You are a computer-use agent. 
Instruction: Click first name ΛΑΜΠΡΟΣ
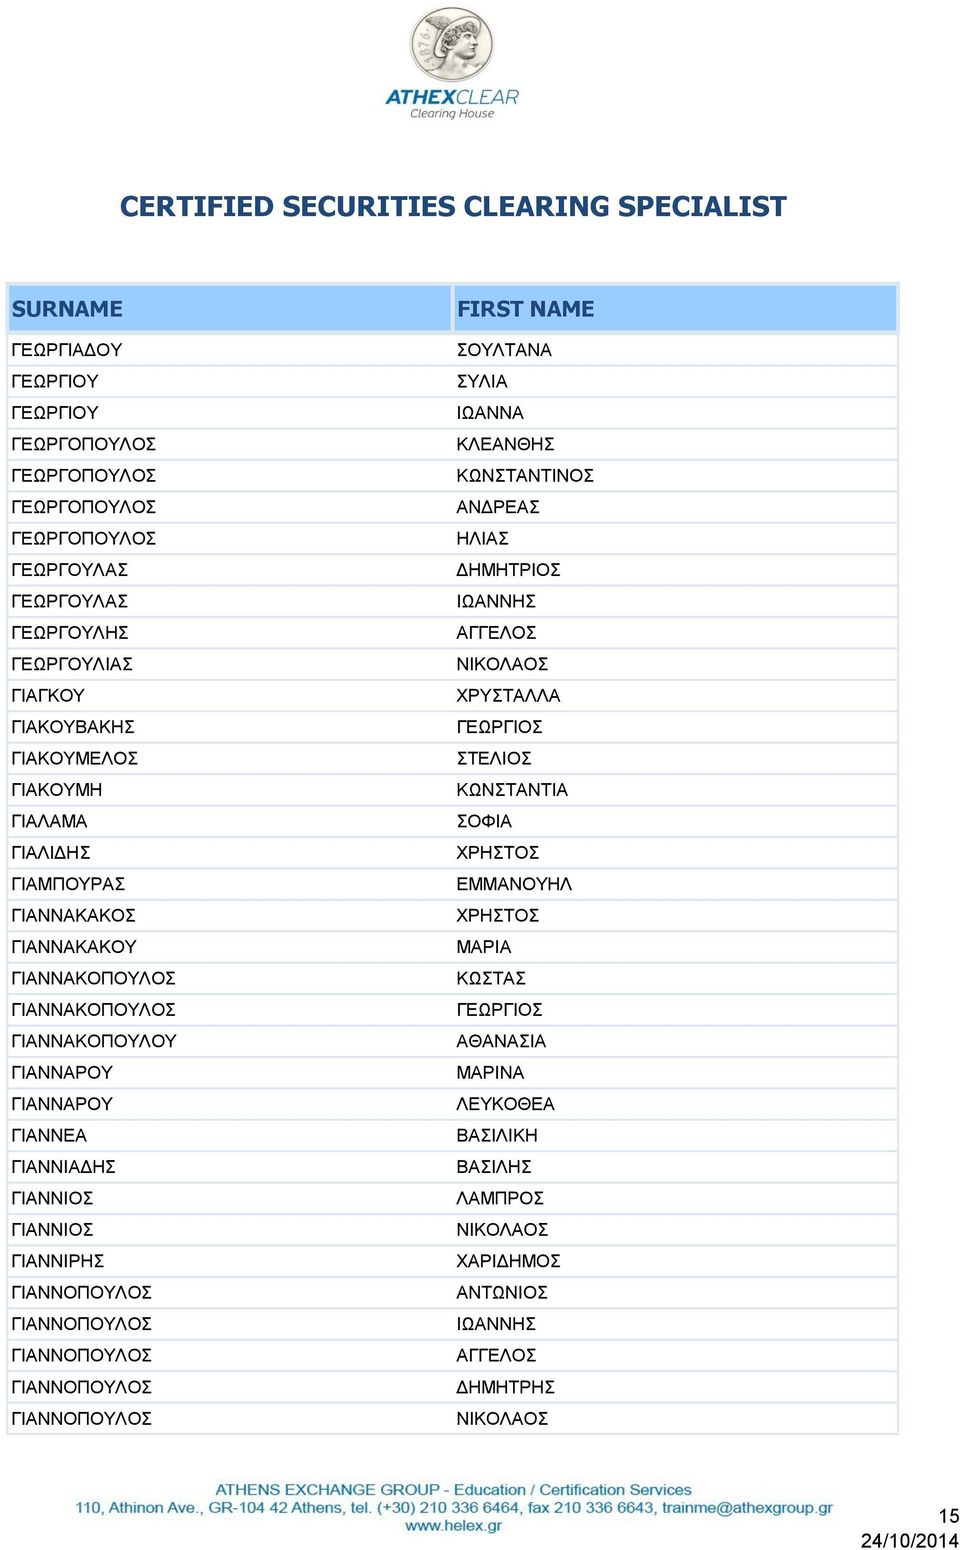[500, 1198]
